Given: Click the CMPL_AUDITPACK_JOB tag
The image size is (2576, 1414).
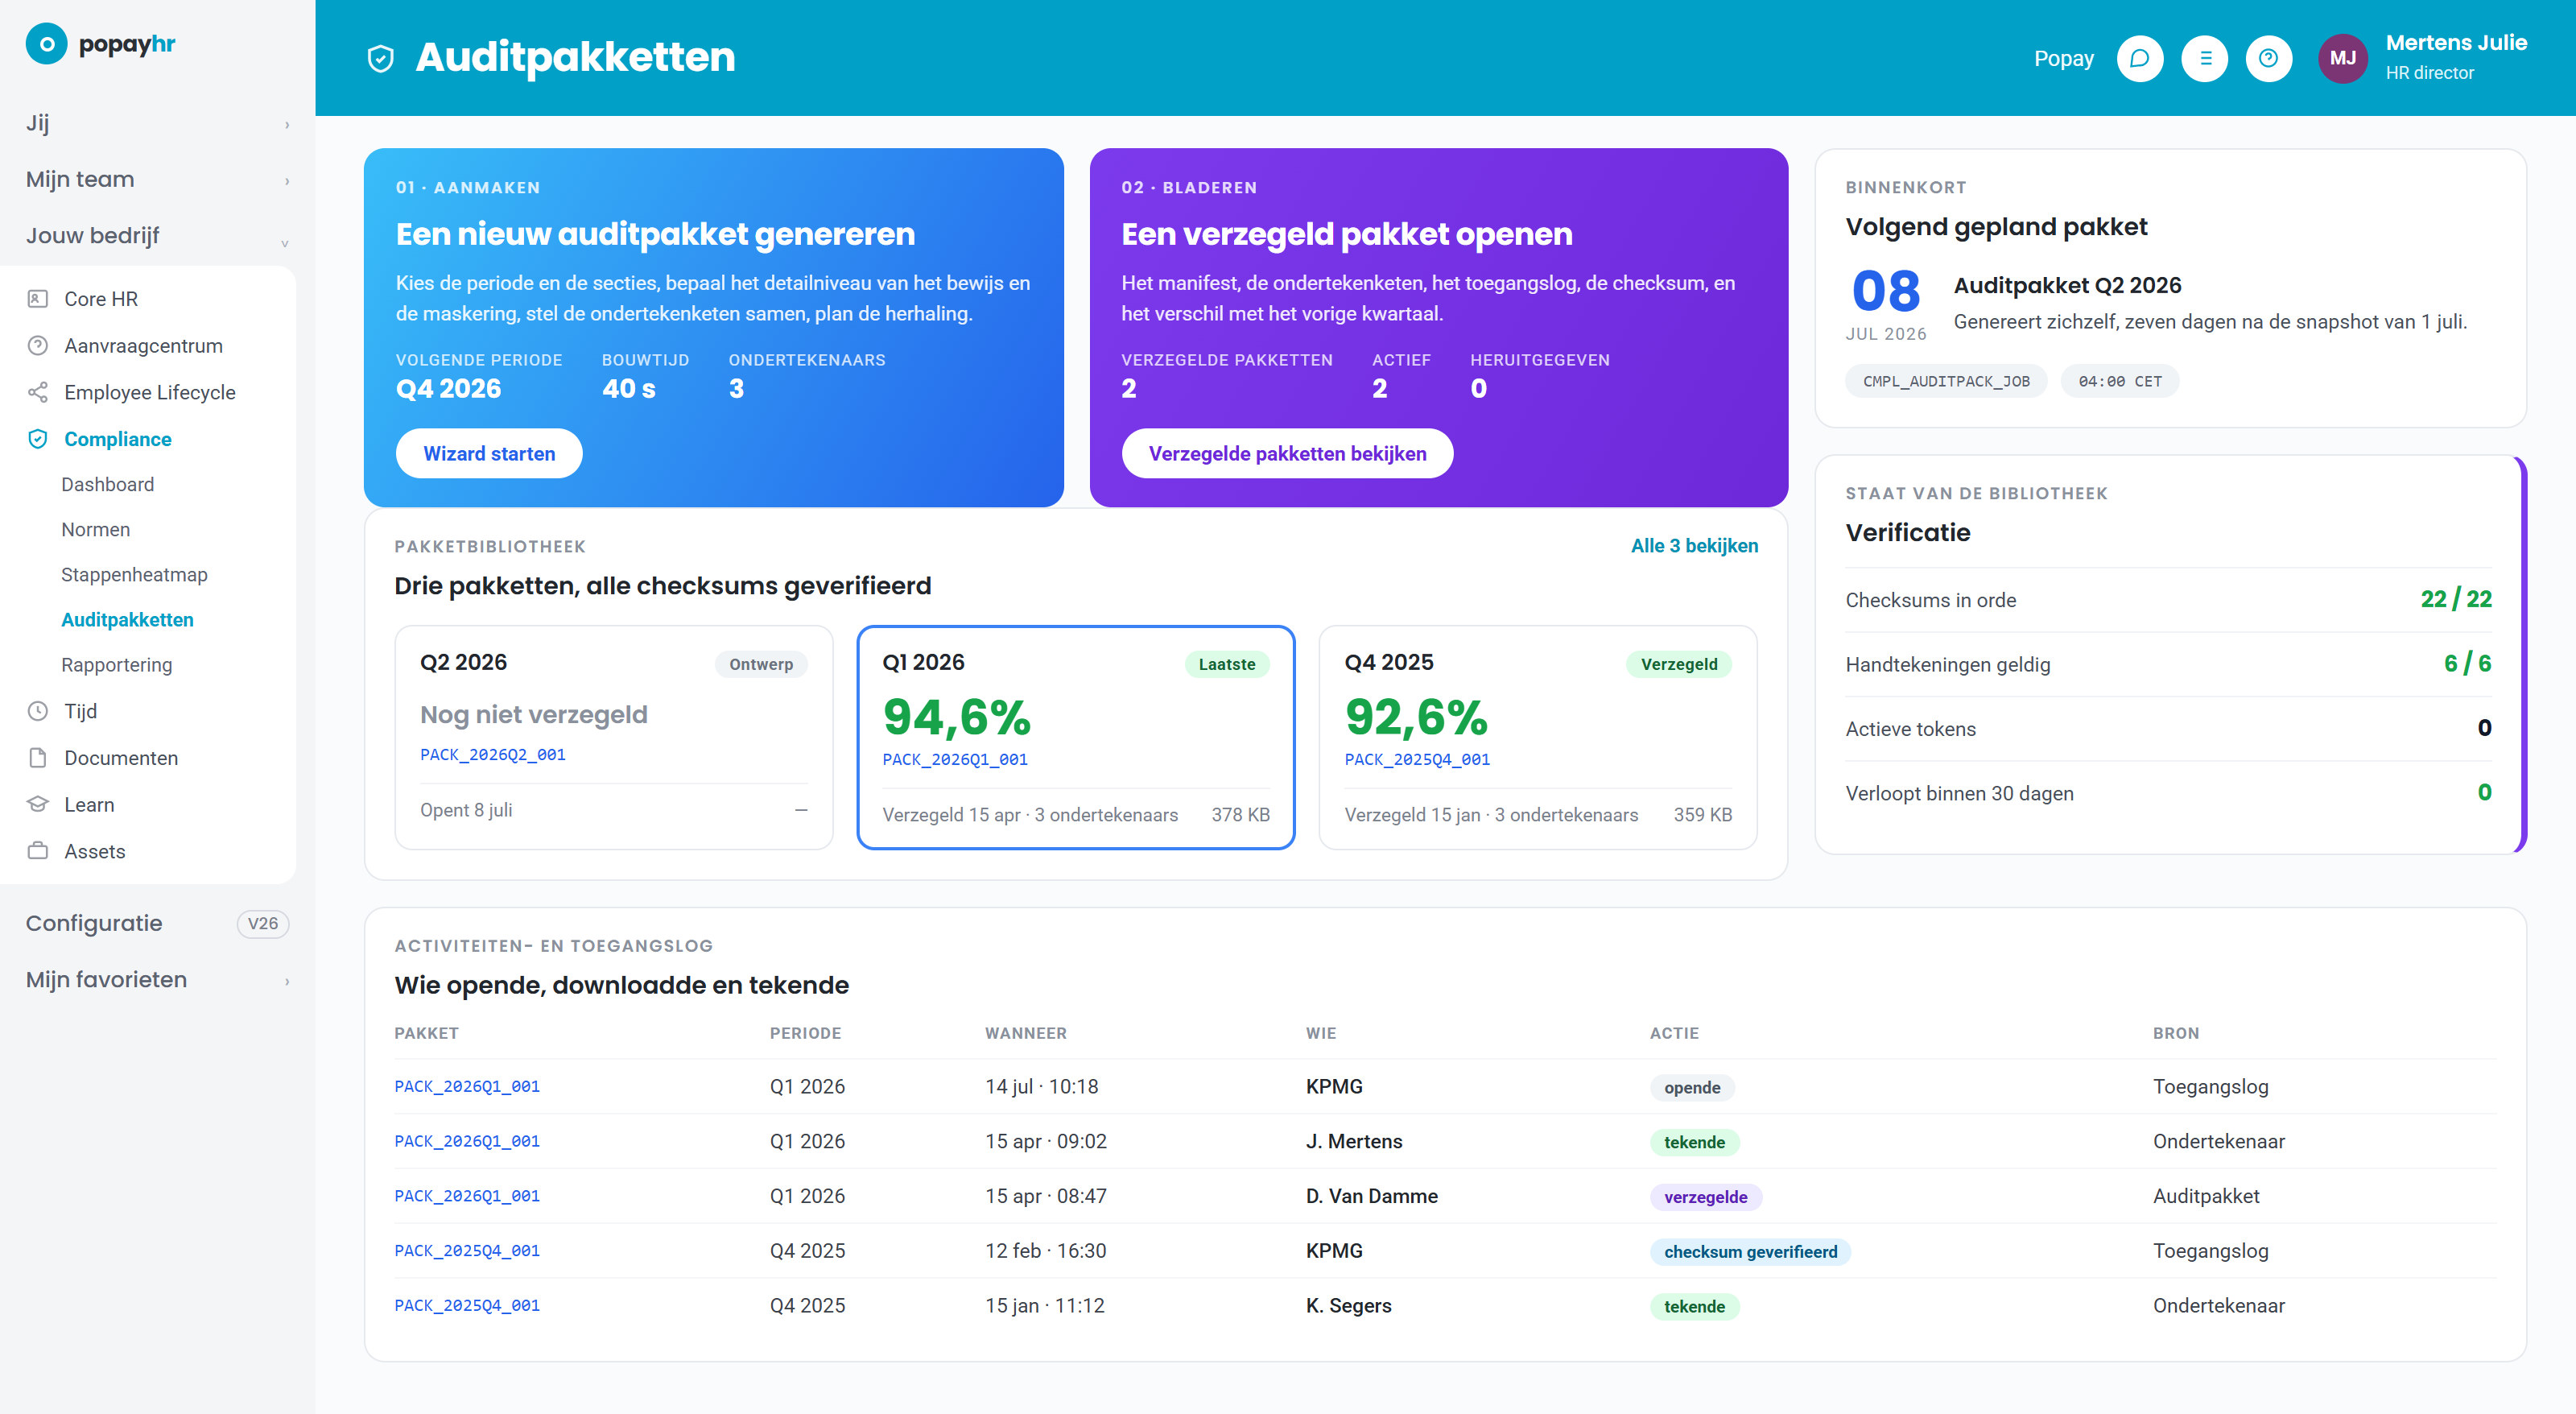Looking at the screenshot, I should [1946, 381].
